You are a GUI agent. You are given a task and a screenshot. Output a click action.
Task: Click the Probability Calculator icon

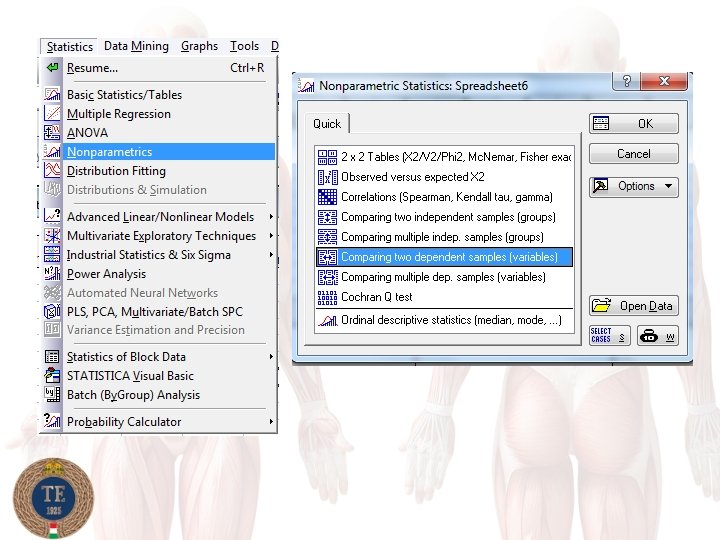(x=52, y=421)
